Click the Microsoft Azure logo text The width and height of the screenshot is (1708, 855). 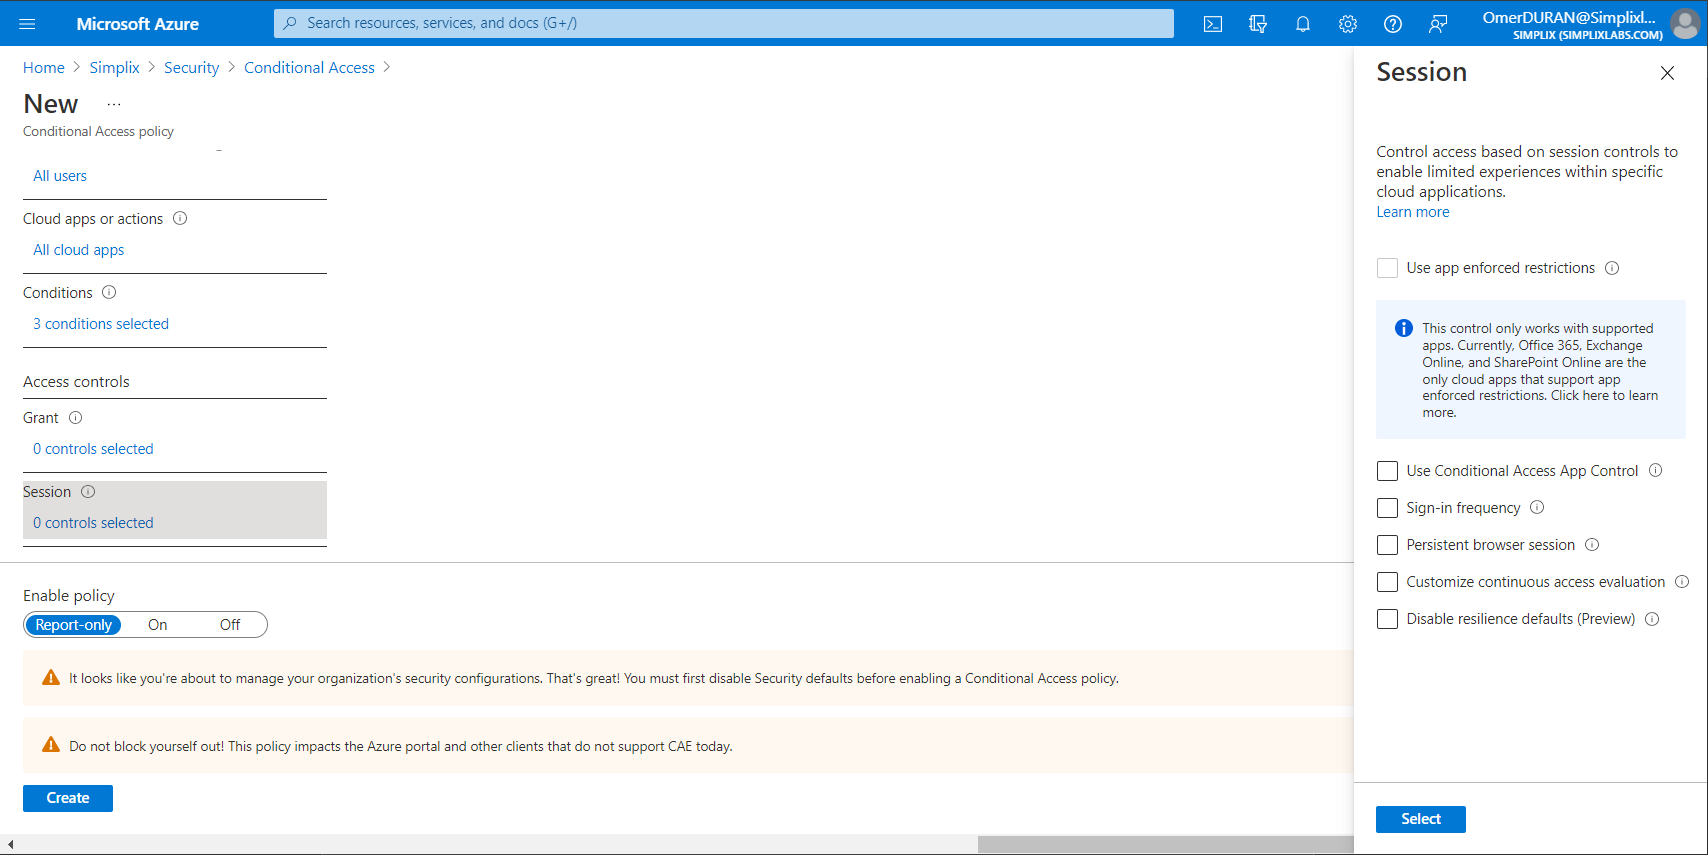click(138, 24)
